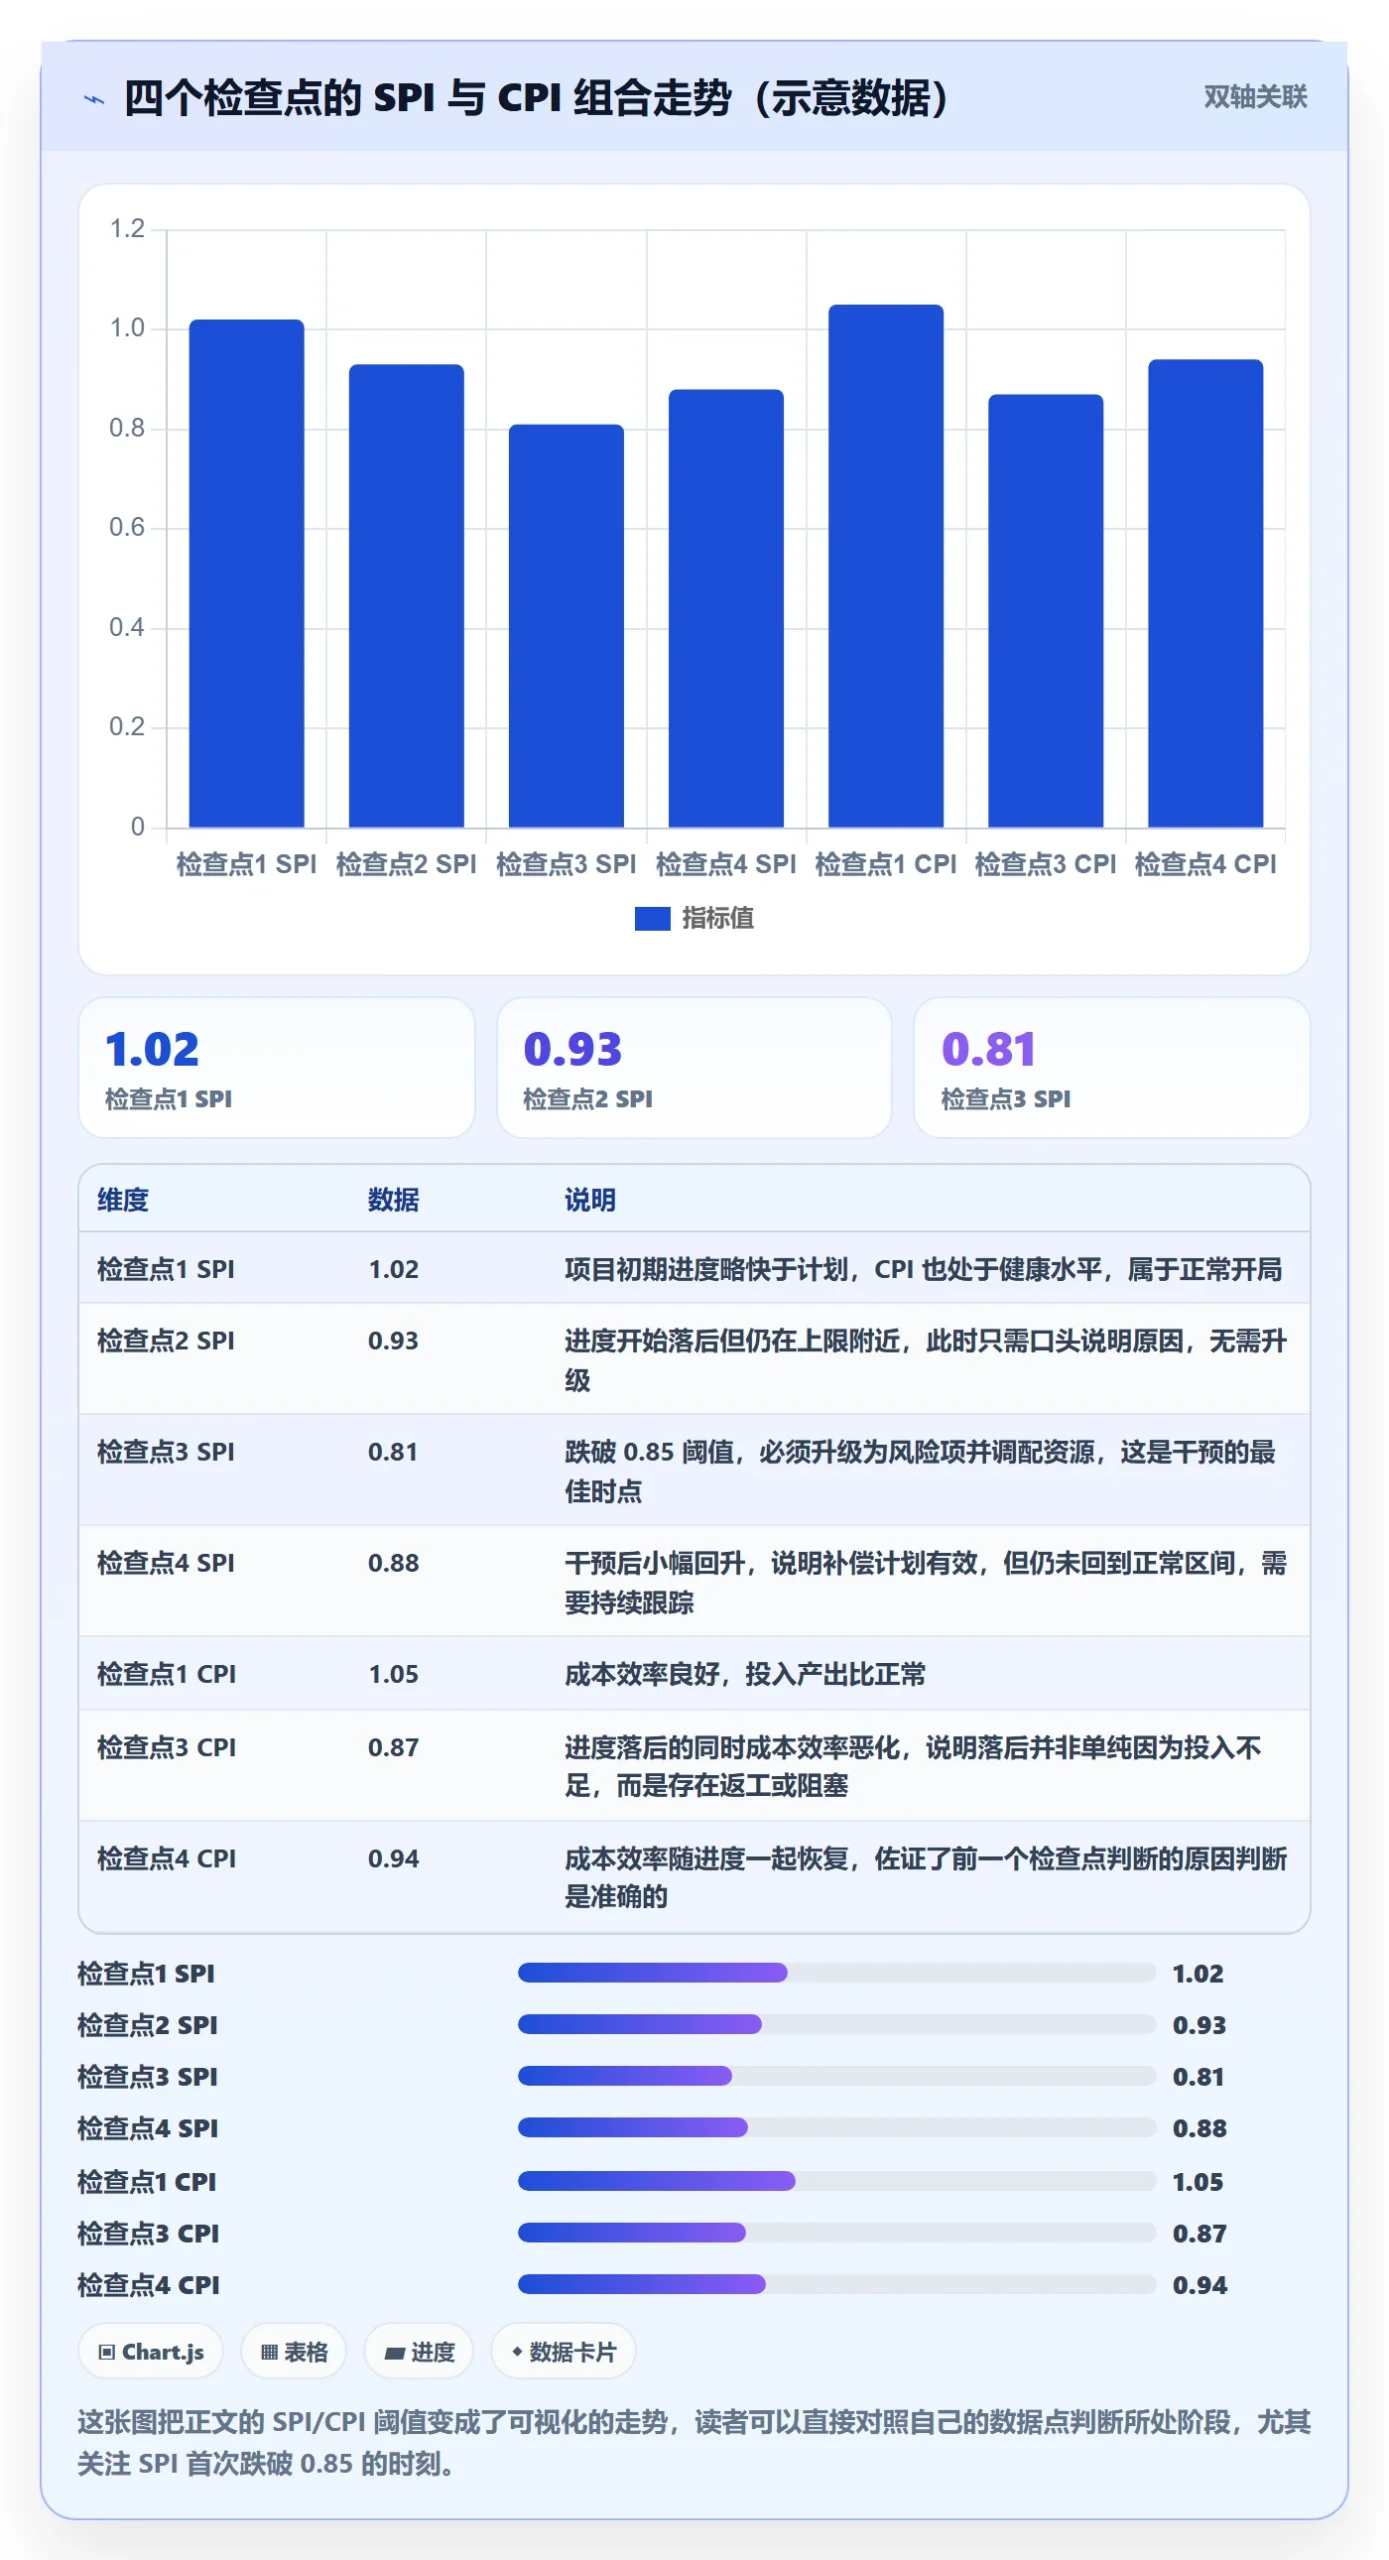The width and height of the screenshot is (1389, 2560).
Task: Click the 检查点1 SPI bar in chart
Action: pyautogui.click(x=246, y=573)
